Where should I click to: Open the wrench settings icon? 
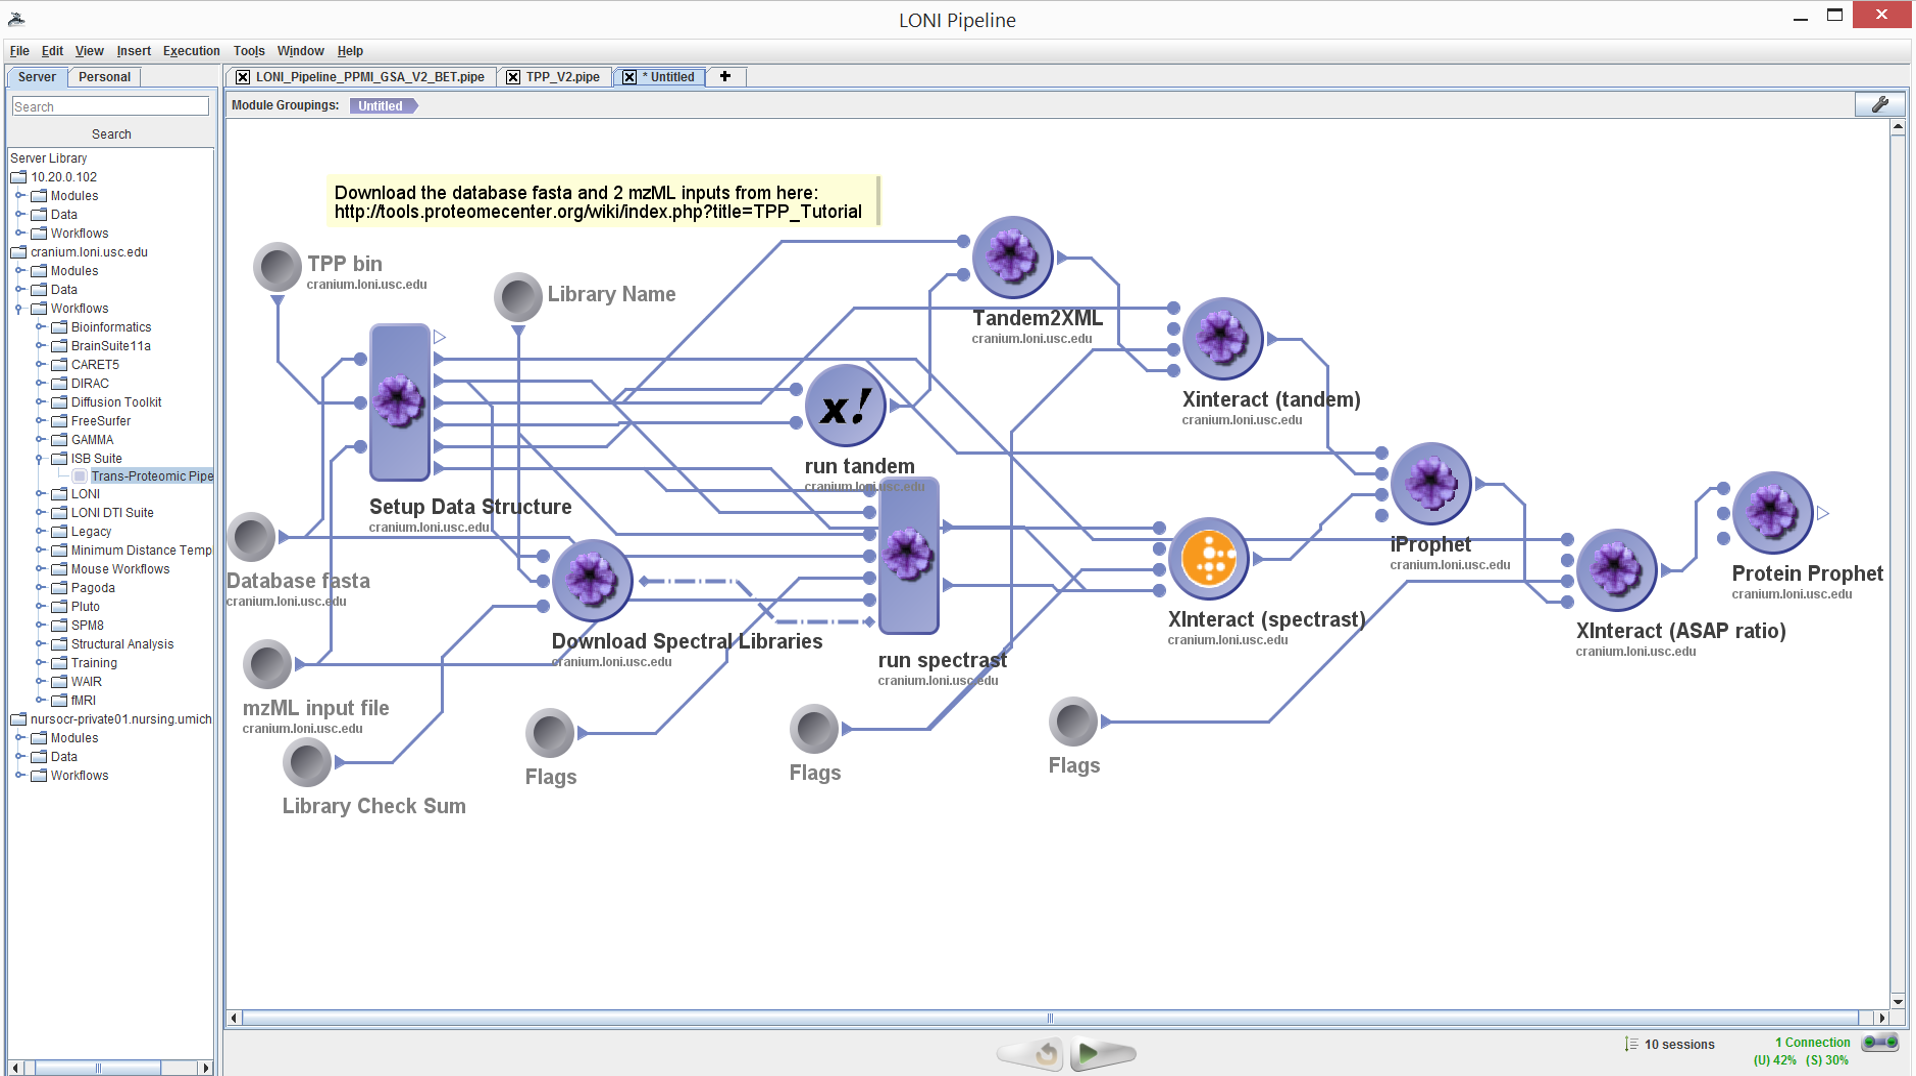[x=1879, y=105]
